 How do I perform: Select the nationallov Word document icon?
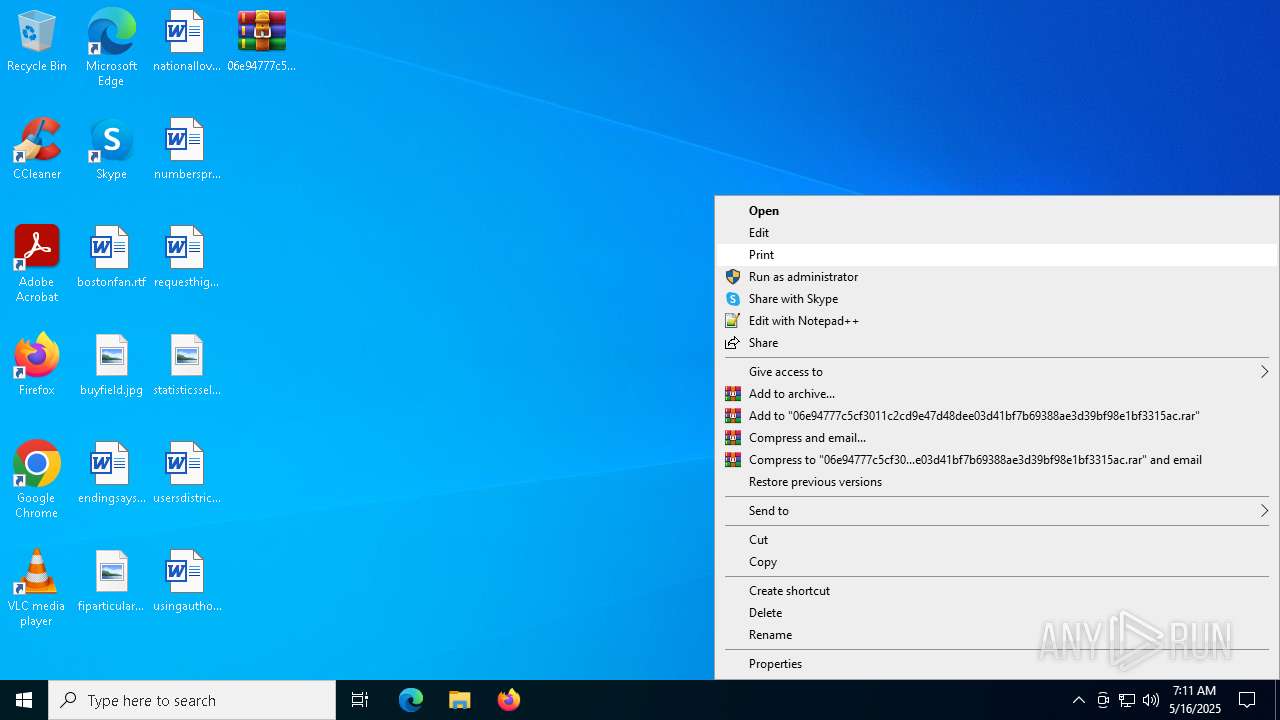tap(186, 42)
